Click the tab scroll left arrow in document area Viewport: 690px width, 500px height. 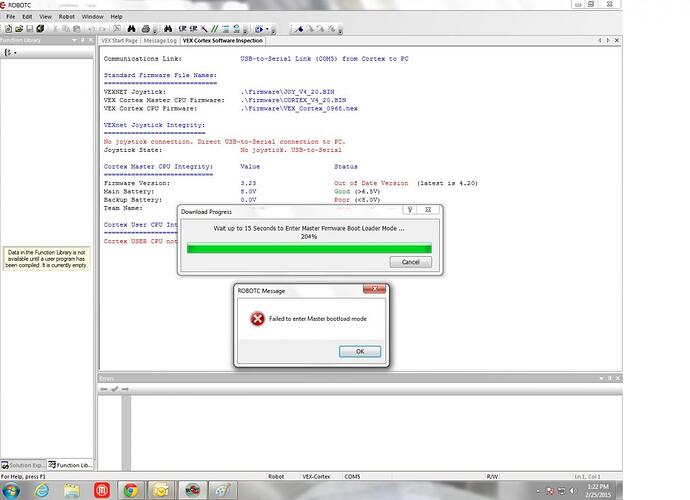coord(600,40)
